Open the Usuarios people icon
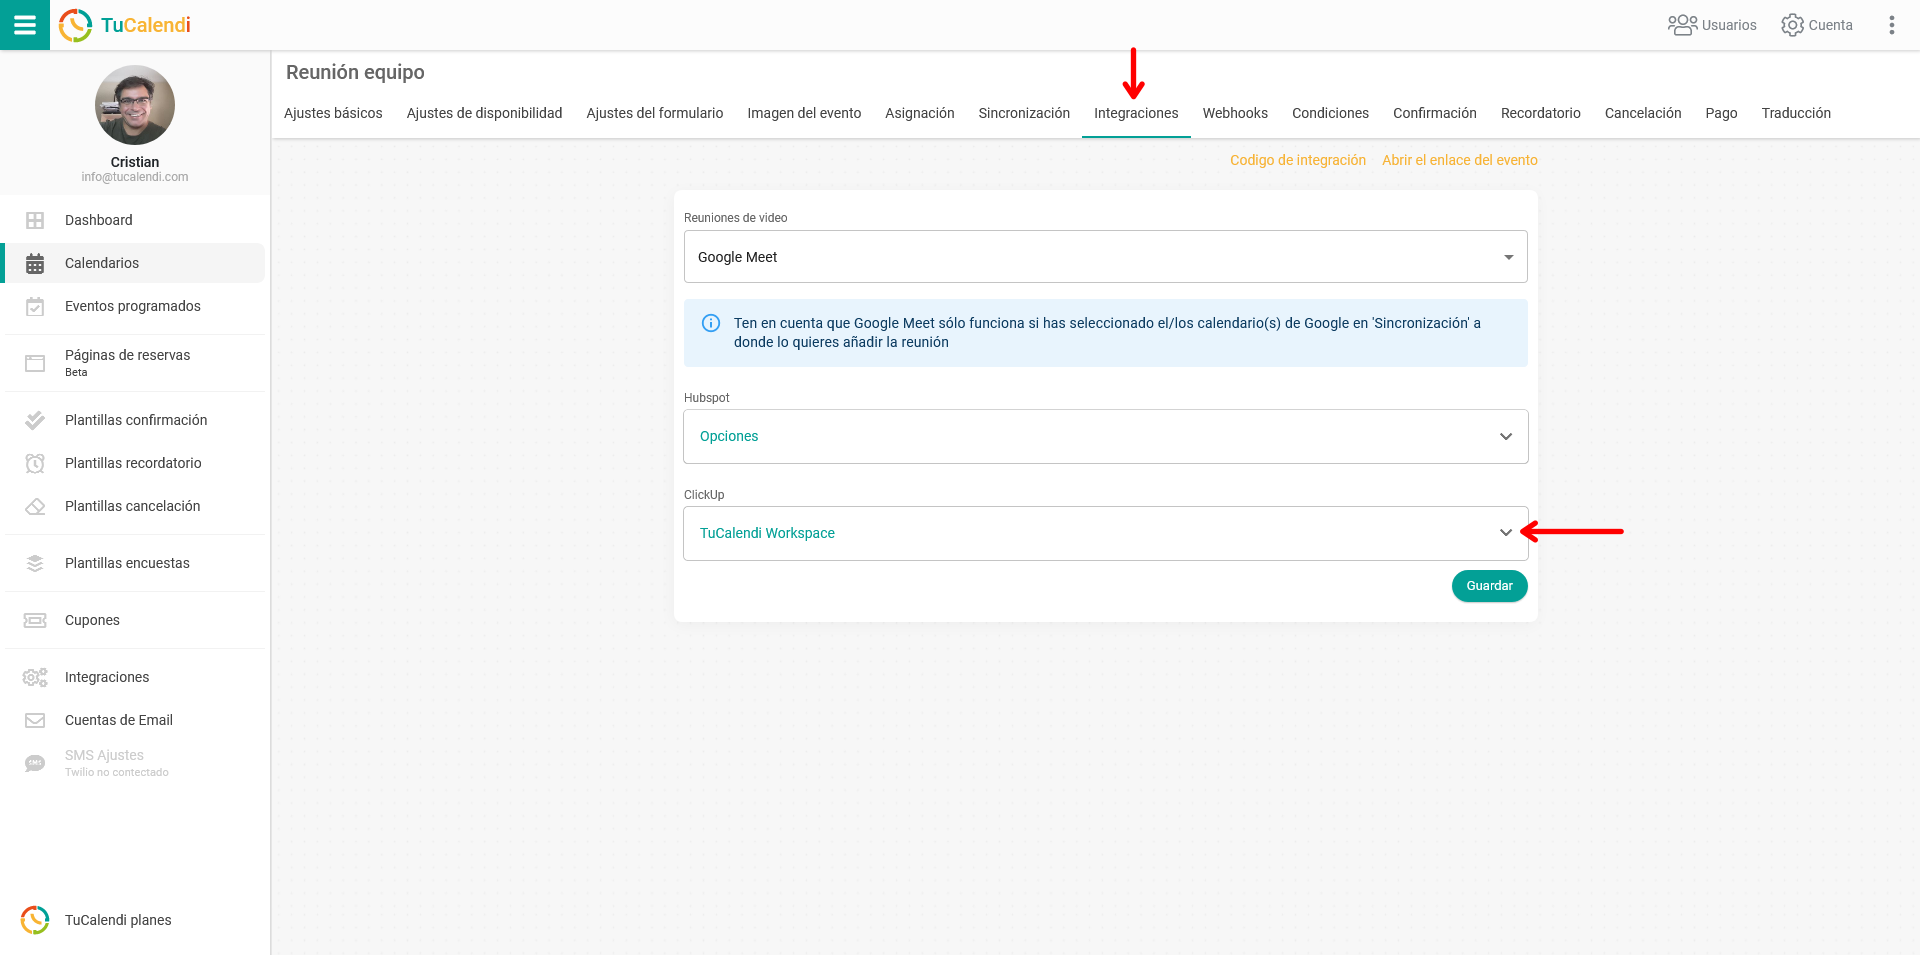1920x955 pixels. click(1683, 25)
